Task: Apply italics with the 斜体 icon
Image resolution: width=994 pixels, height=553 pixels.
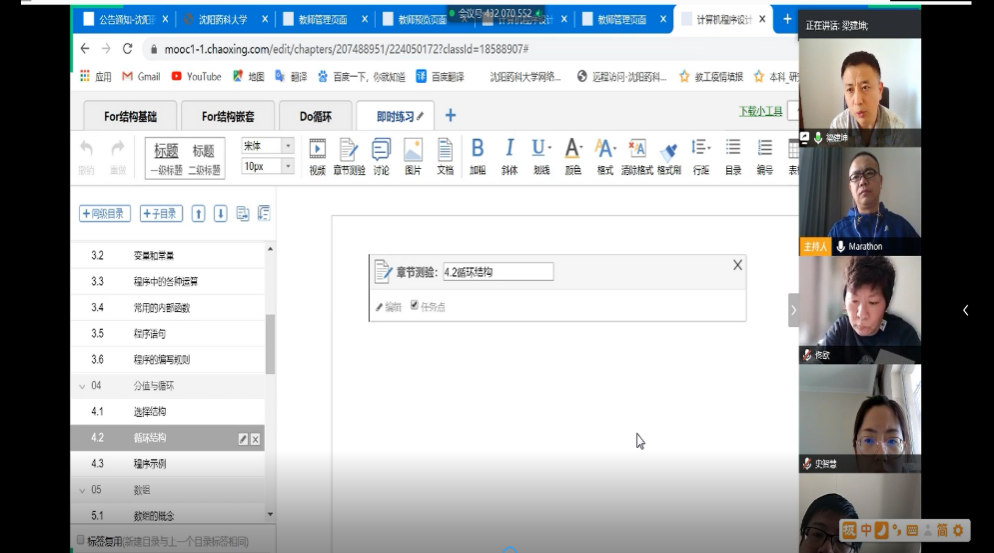Action: 509,155
